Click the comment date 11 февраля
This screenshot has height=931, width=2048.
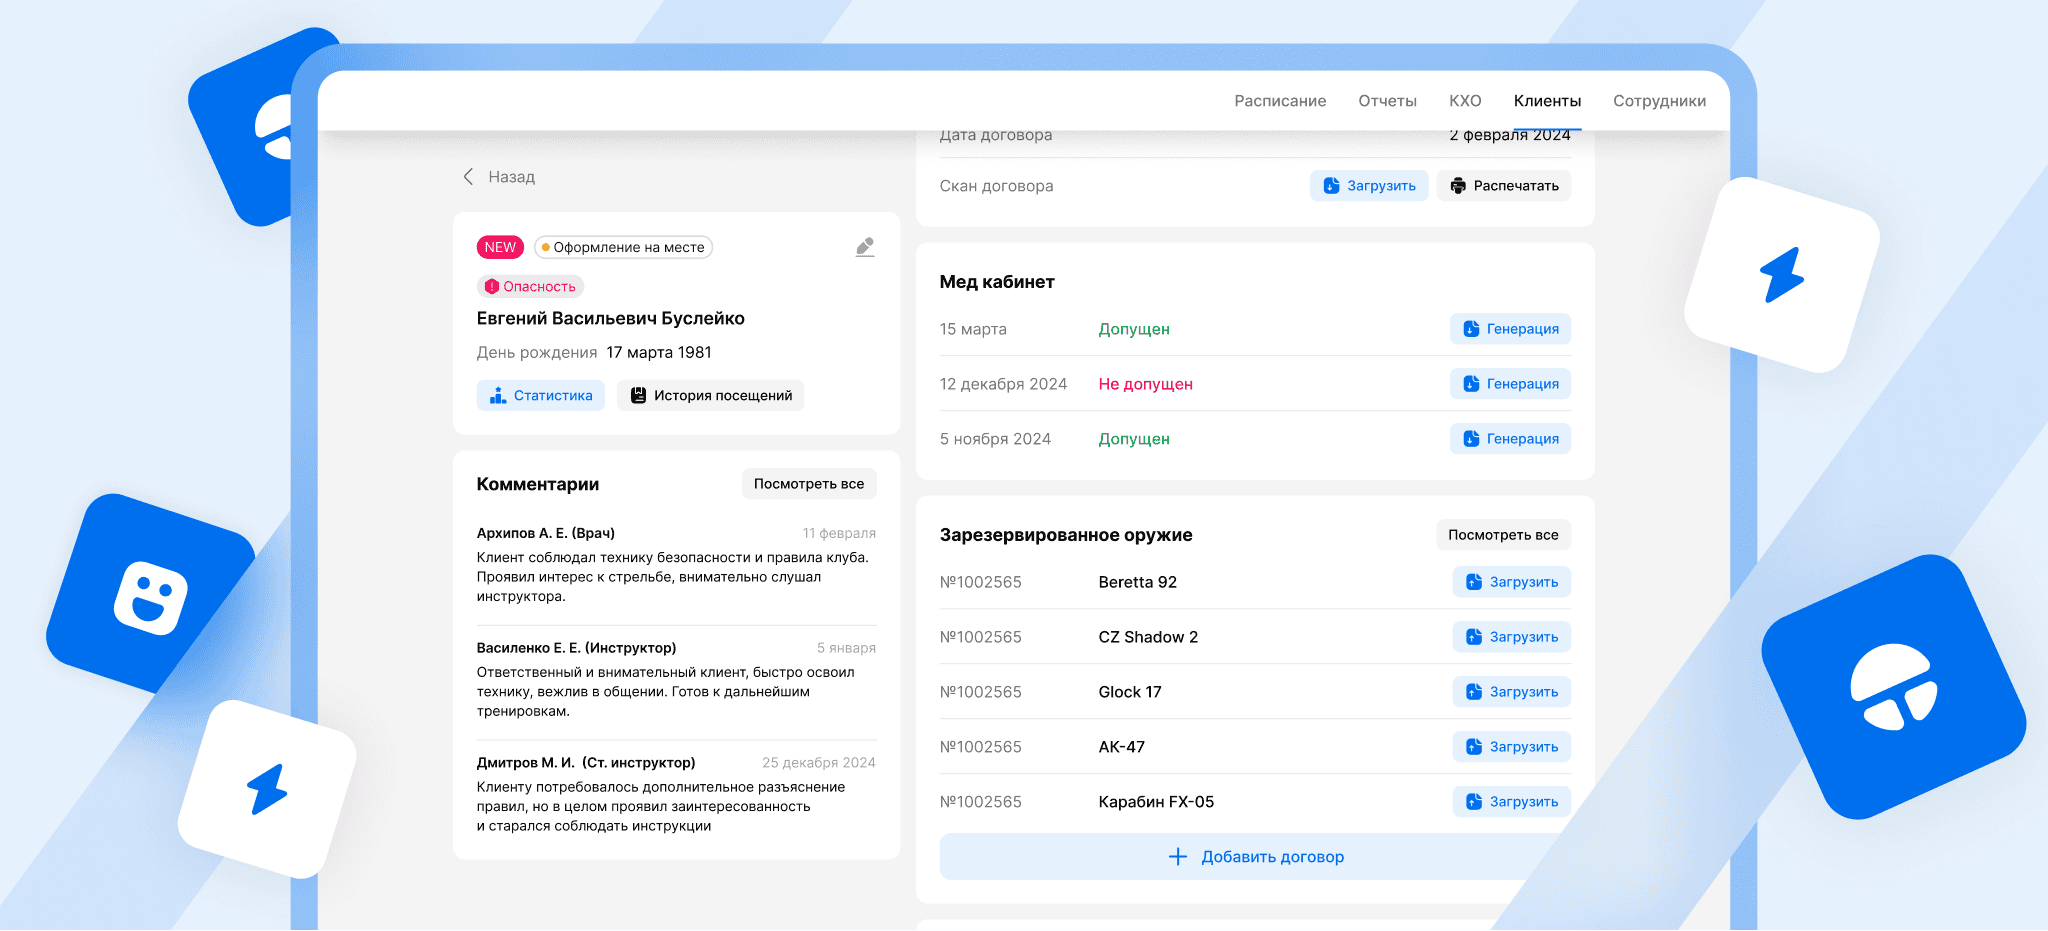(839, 534)
